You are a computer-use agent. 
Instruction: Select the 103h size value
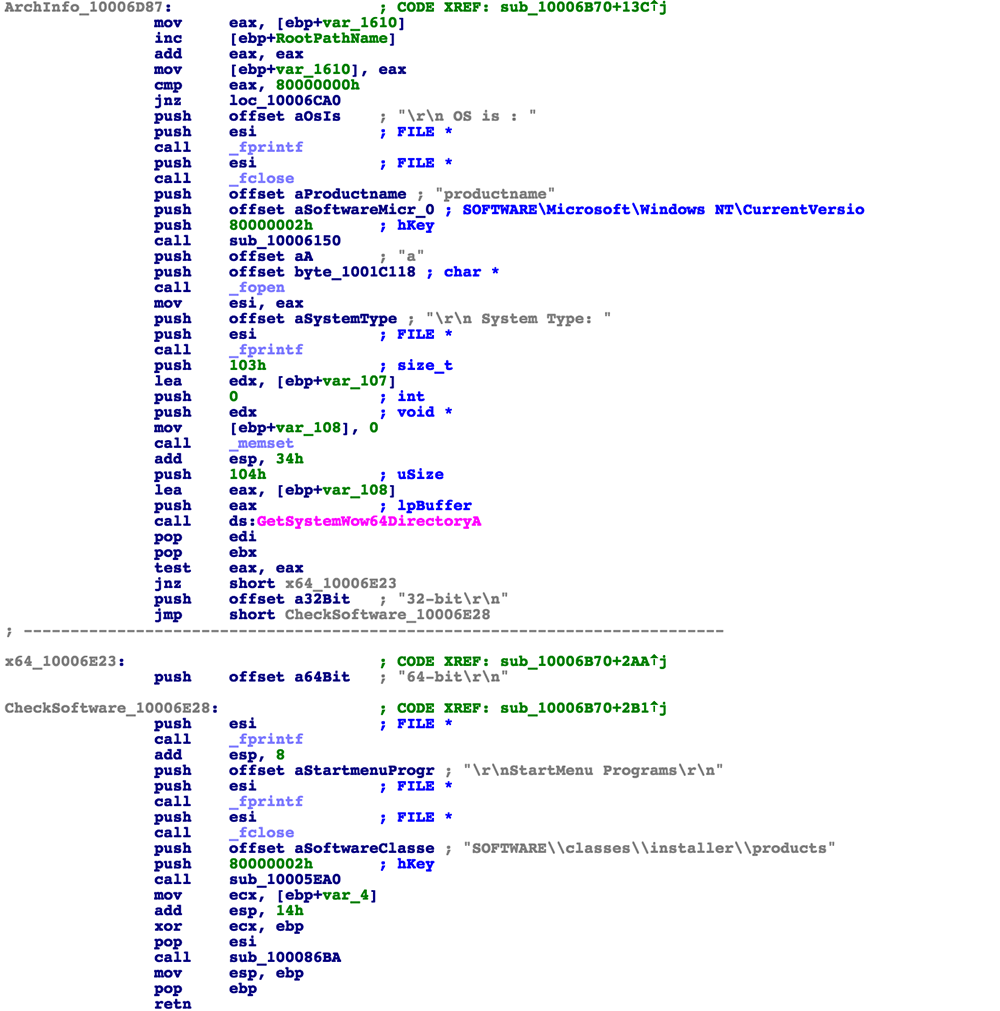click(248, 366)
